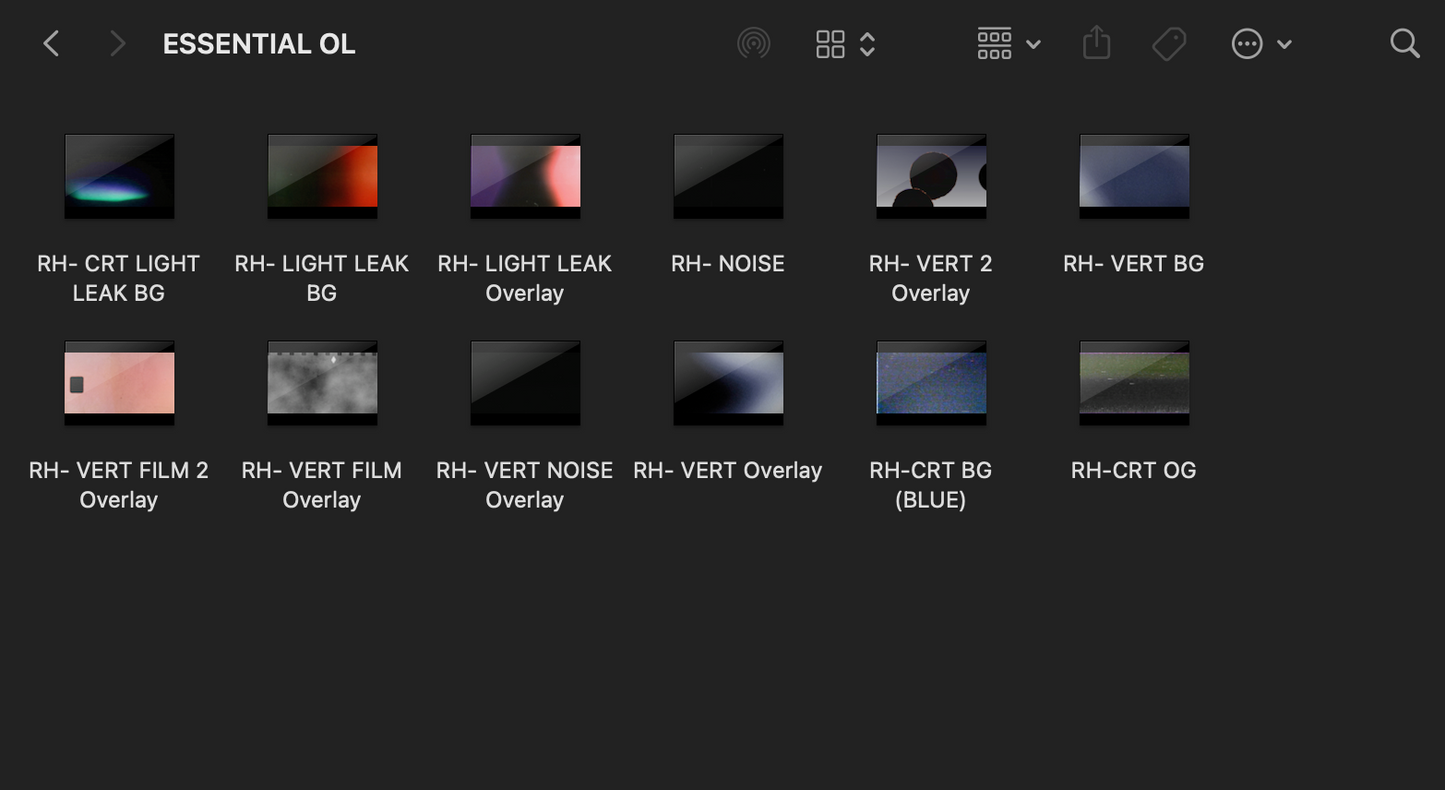Click the forward navigation arrow
The height and width of the screenshot is (790, 1445).
(117, 44)
